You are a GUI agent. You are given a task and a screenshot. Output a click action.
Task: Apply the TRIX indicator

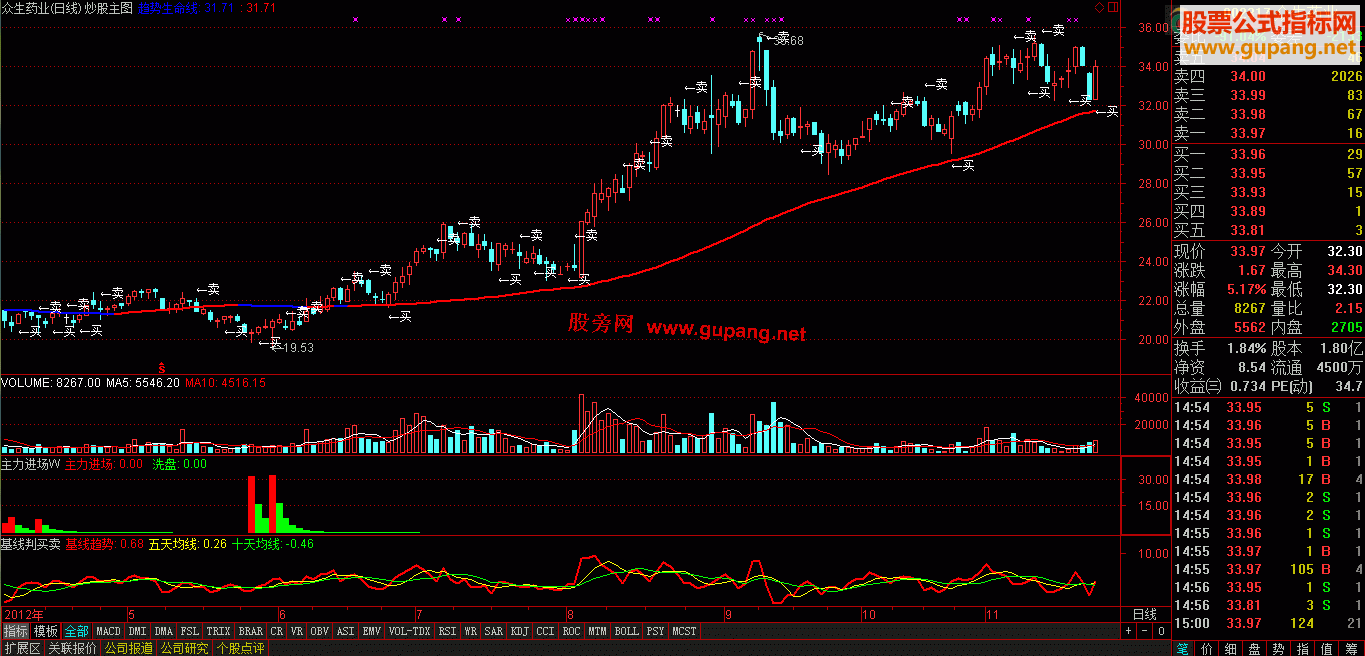[218, 631]
